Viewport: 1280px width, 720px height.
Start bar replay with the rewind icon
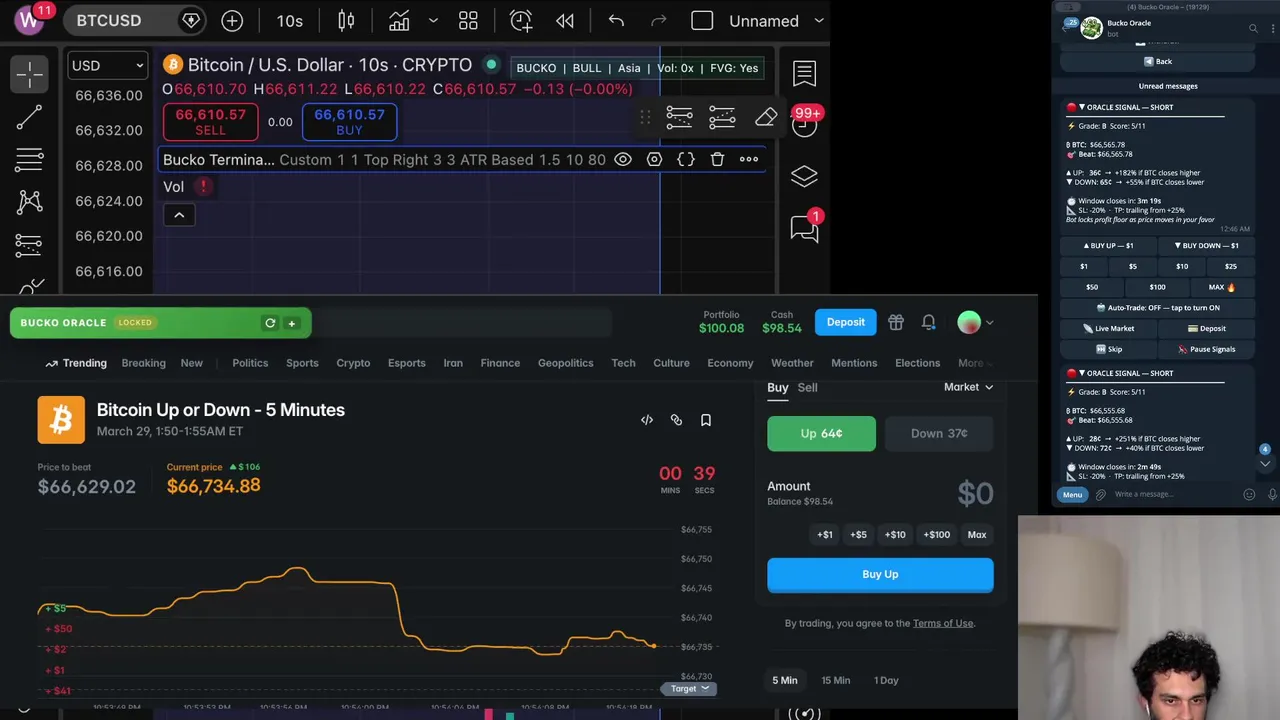point(565,21)
